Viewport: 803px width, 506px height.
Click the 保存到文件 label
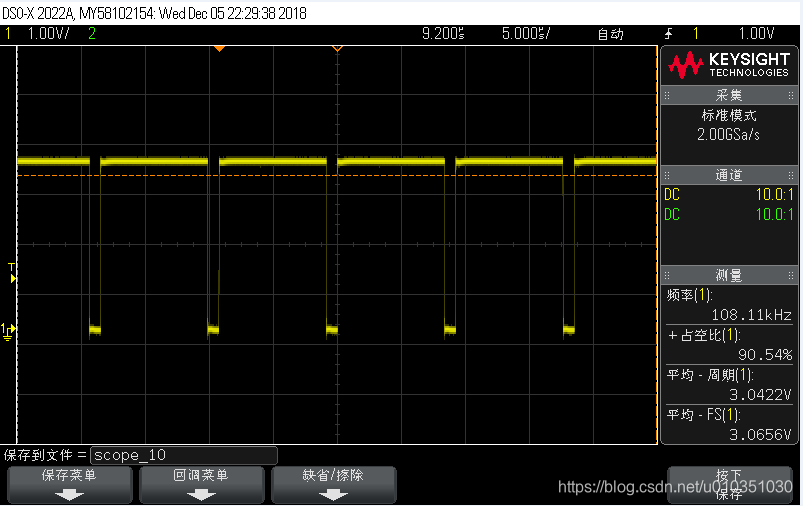click(x=38, y=455)
